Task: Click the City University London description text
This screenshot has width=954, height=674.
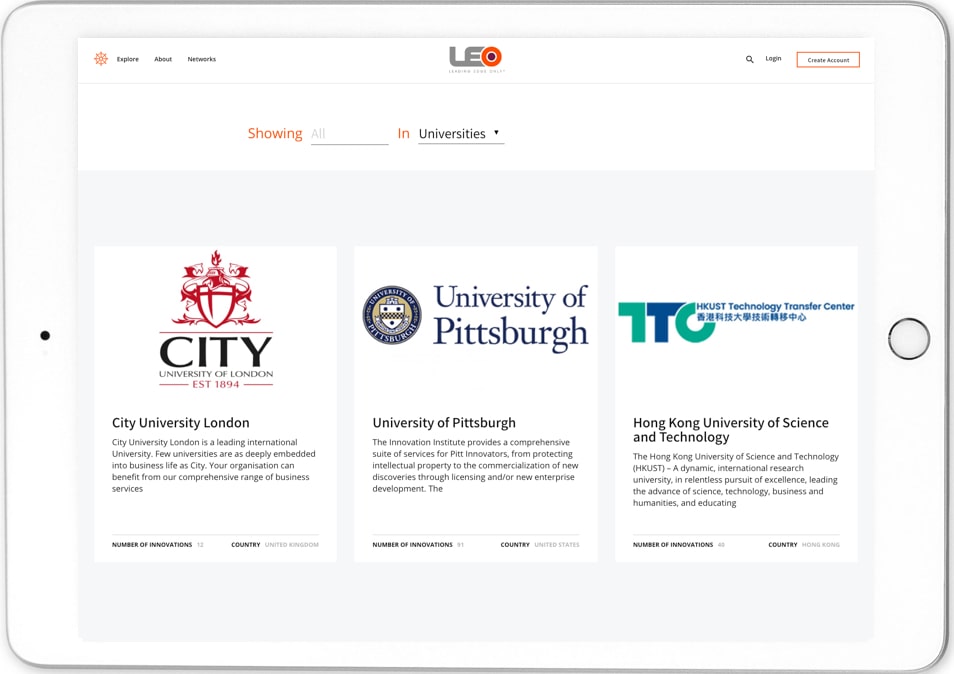Action: coord(214,465)
